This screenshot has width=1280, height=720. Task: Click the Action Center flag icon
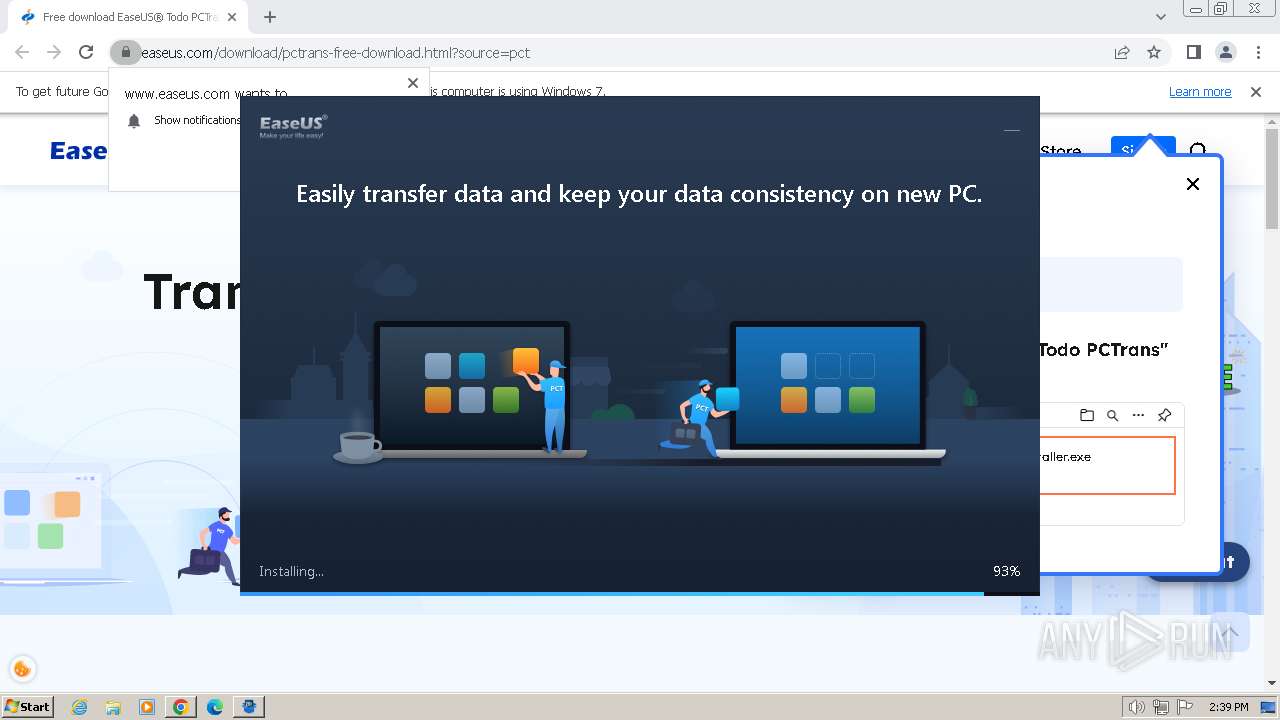click(x=1184, y=707)
